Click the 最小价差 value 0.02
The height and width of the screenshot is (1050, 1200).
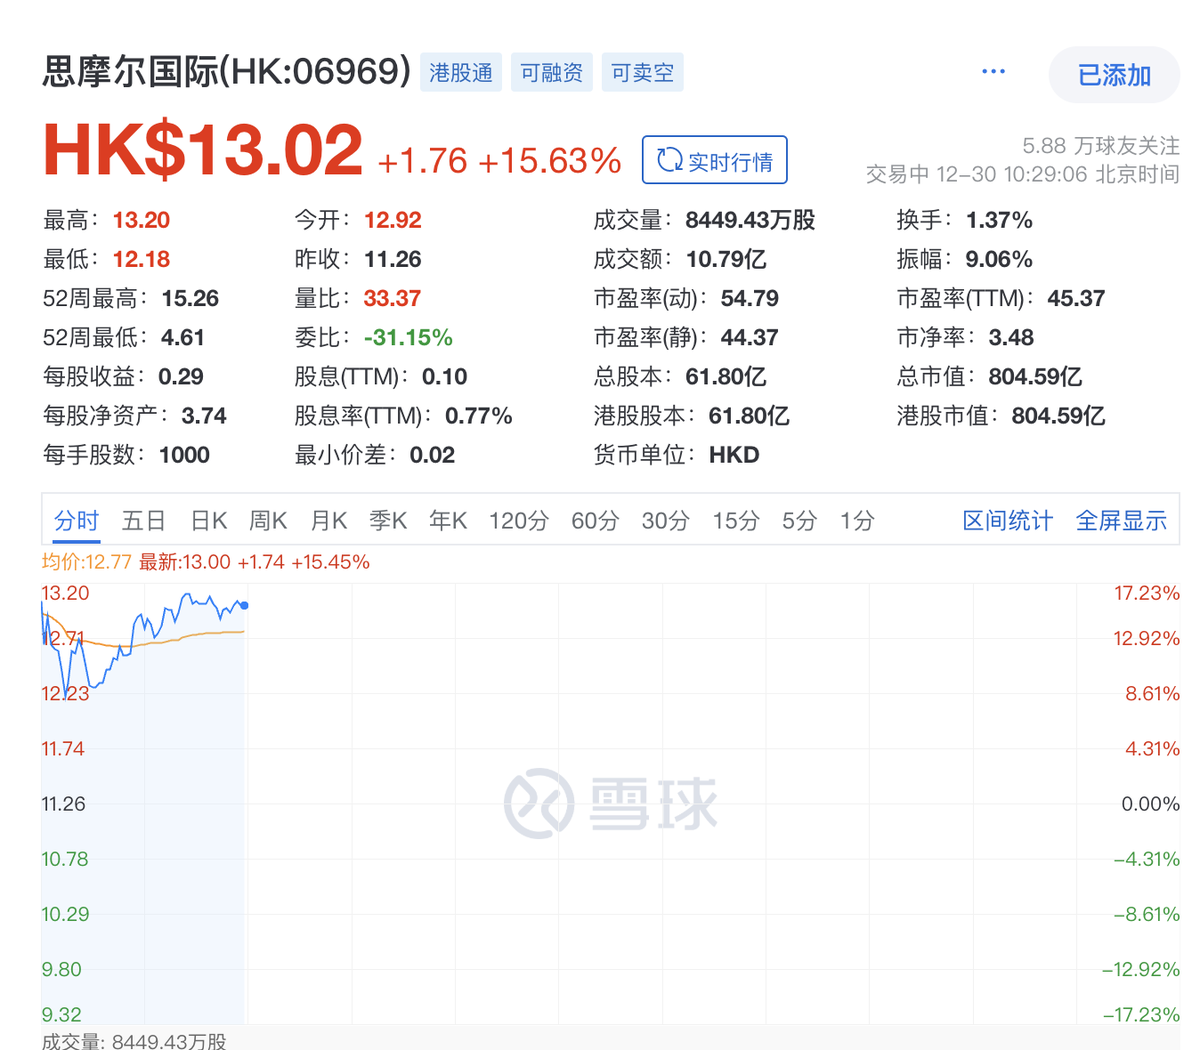point(432,455)
